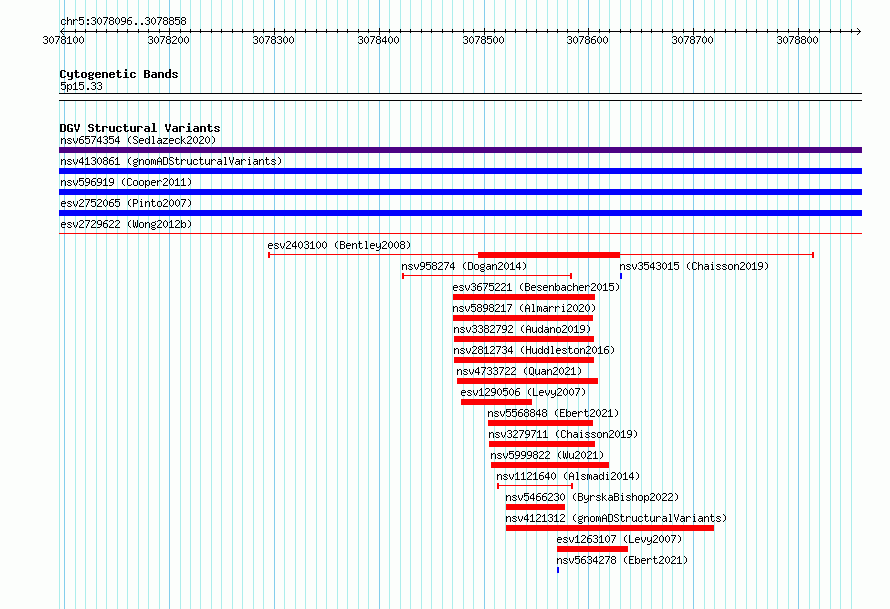Click the long red nsv4121312 variant bar

pyautogui.click(x=610, y=528)
